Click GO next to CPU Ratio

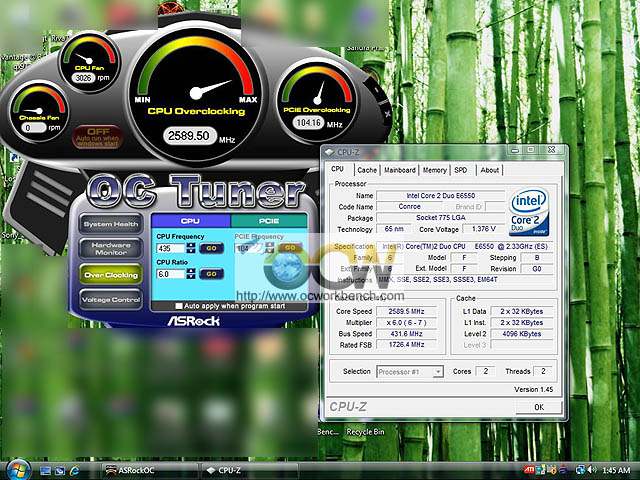coord(211,274)
